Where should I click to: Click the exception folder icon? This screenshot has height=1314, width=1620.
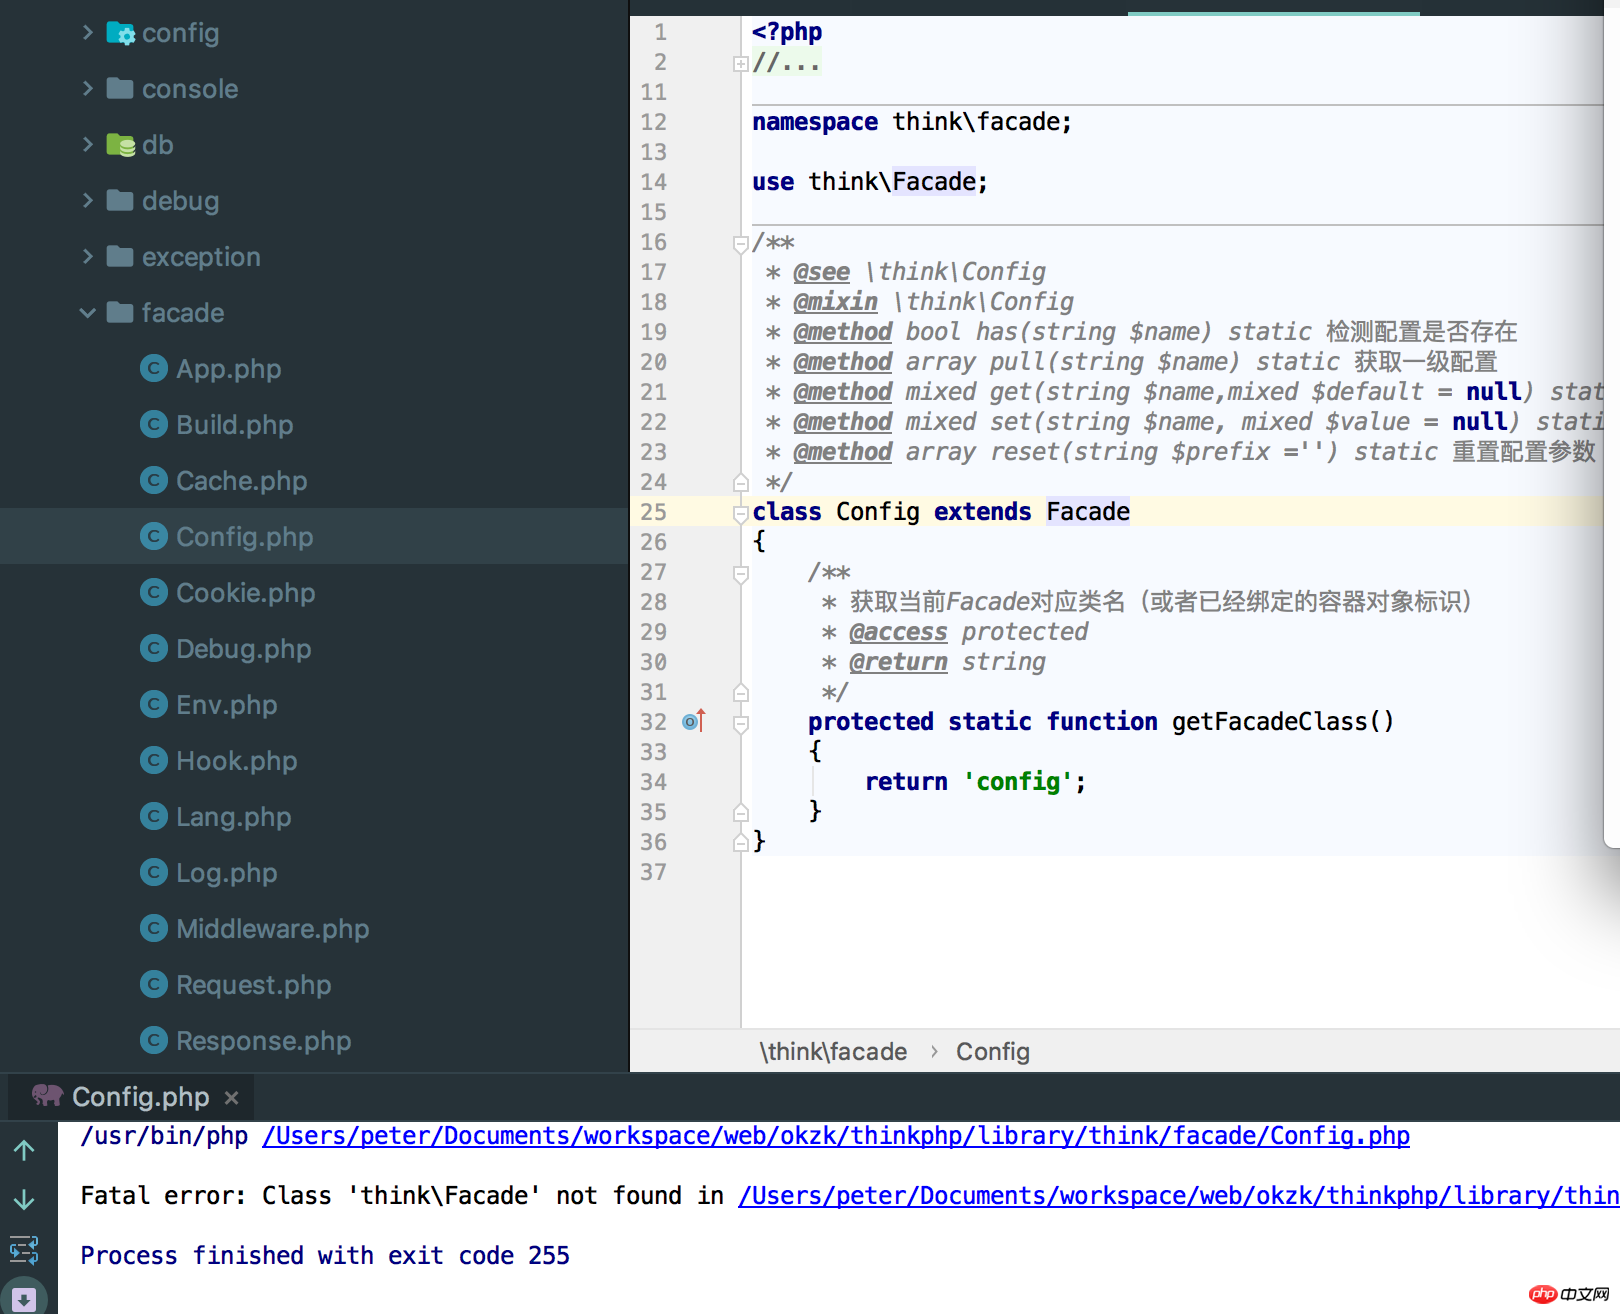[x=120, y=257]
